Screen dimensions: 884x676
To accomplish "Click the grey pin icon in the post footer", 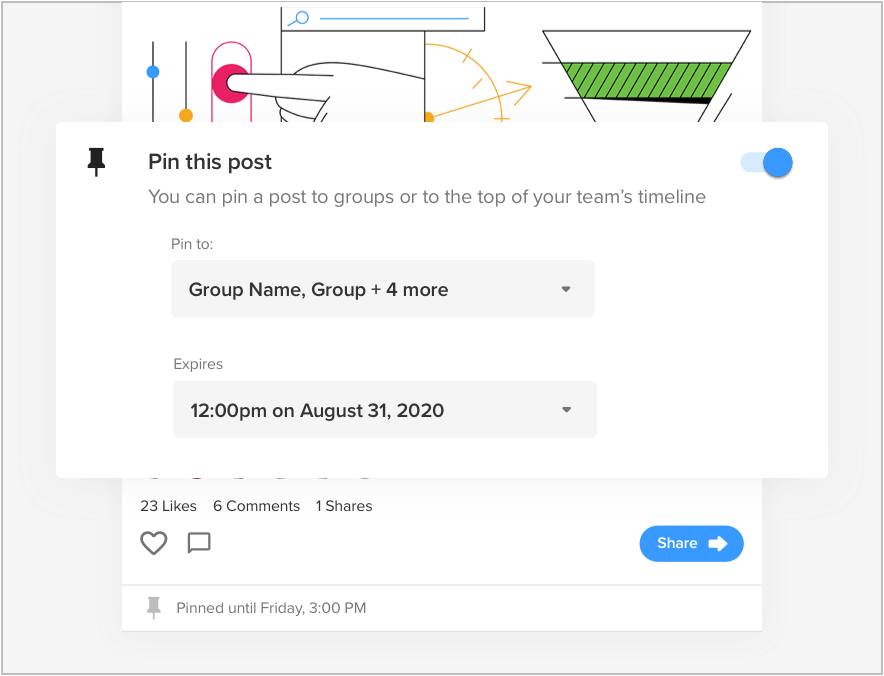I will [153, 607].
